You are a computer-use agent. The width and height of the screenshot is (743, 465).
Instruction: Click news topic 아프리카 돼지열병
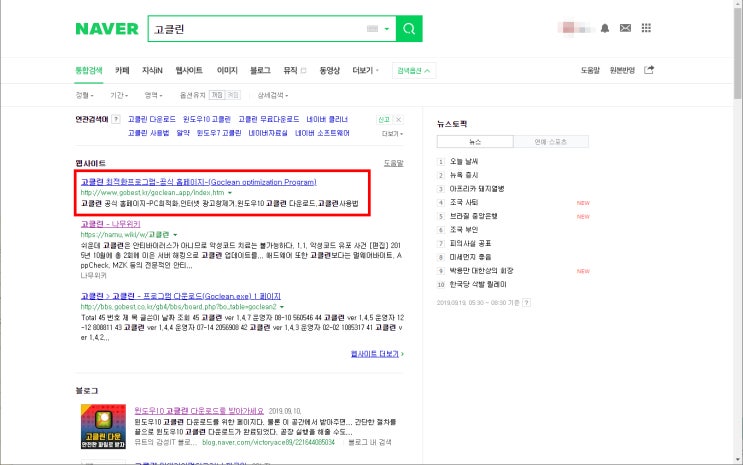(477, 189)
